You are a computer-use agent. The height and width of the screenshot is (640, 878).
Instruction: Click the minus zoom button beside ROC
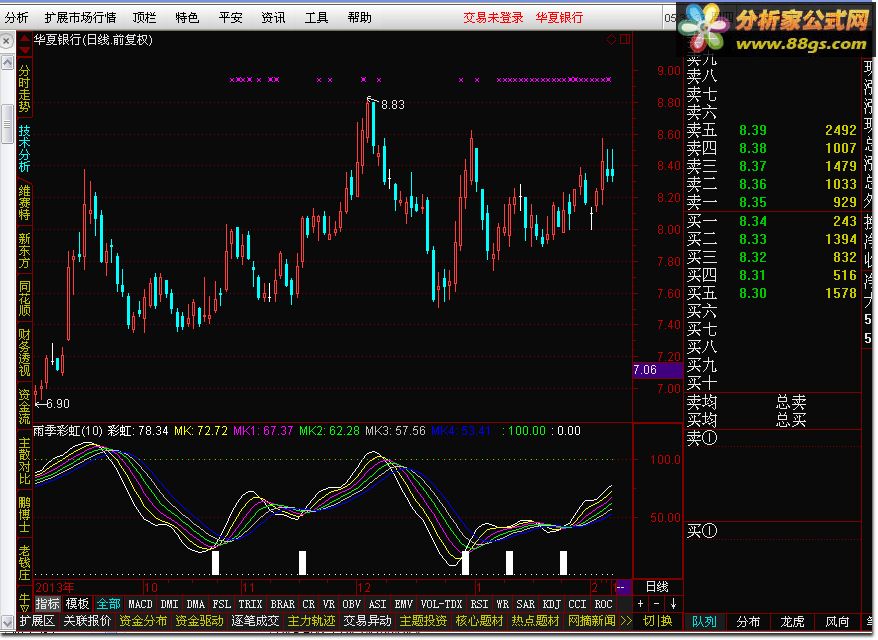657,604
